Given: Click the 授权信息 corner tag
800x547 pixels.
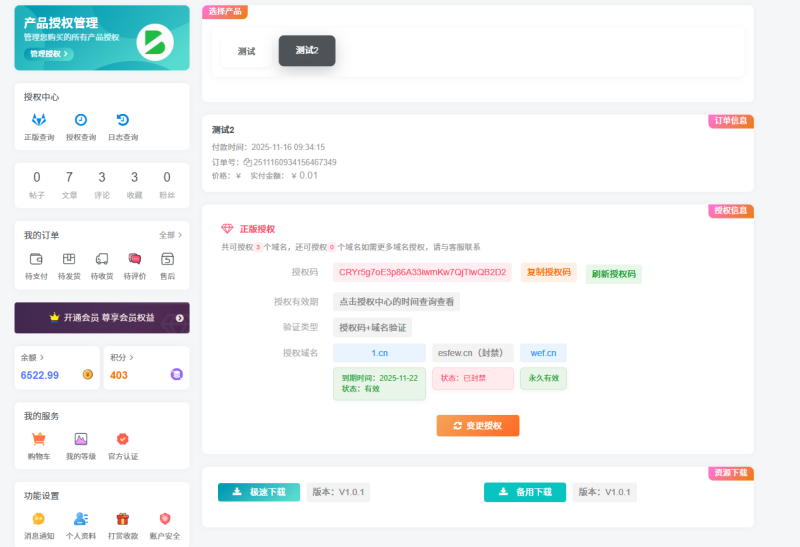Looking at the screenshot, I should [731, 211].
